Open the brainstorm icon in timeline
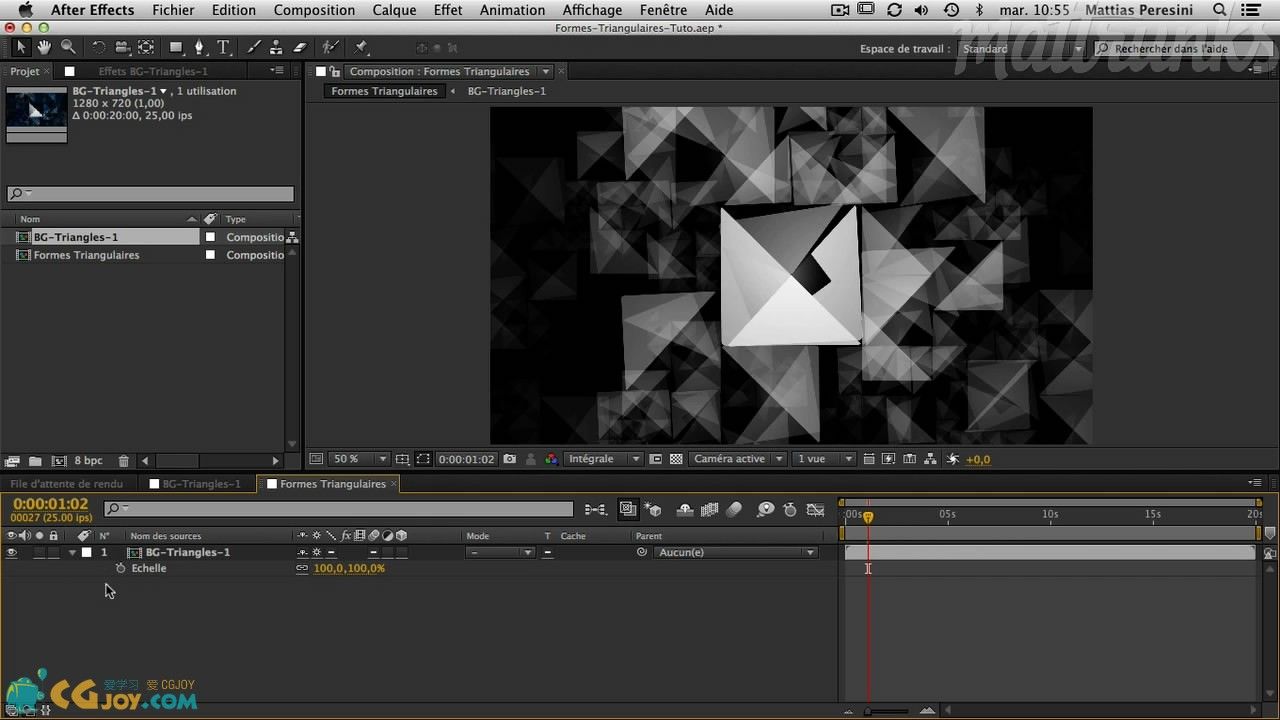 (x=766, y=510)
